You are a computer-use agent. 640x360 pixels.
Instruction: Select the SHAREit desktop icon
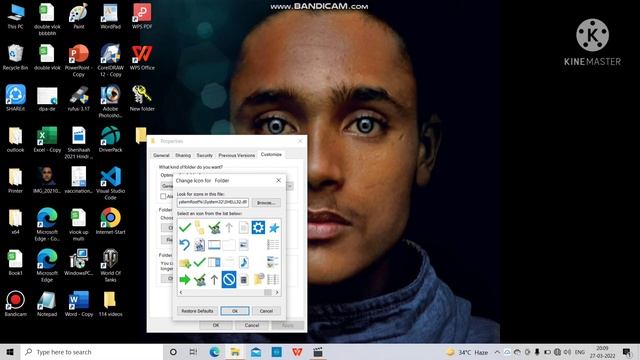click(x=16, y=98)
